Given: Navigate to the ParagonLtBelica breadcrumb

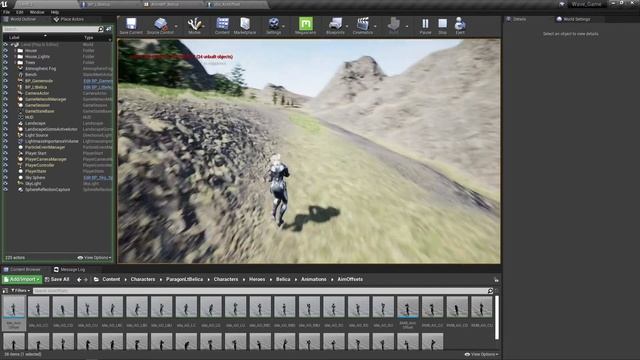Looking at the screenshot, I should tap(184, 280).
